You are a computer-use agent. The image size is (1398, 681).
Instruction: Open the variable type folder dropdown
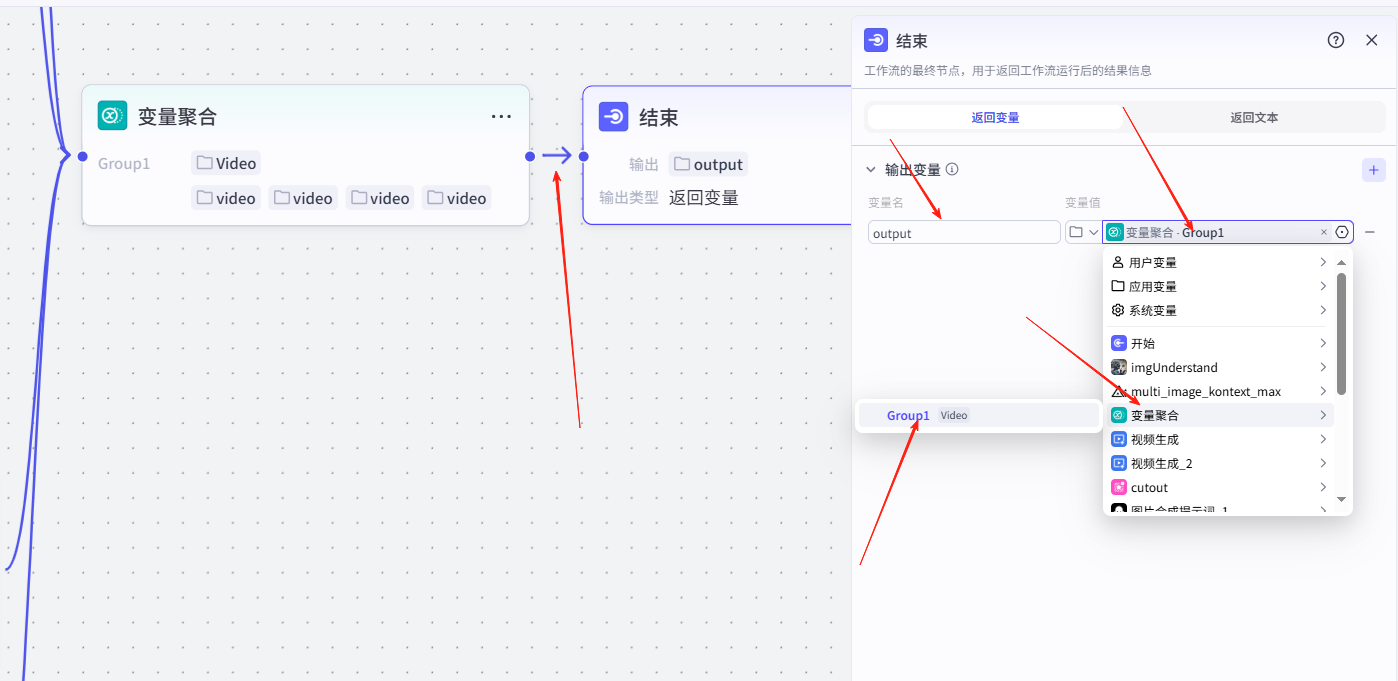tap(1083, 232)
